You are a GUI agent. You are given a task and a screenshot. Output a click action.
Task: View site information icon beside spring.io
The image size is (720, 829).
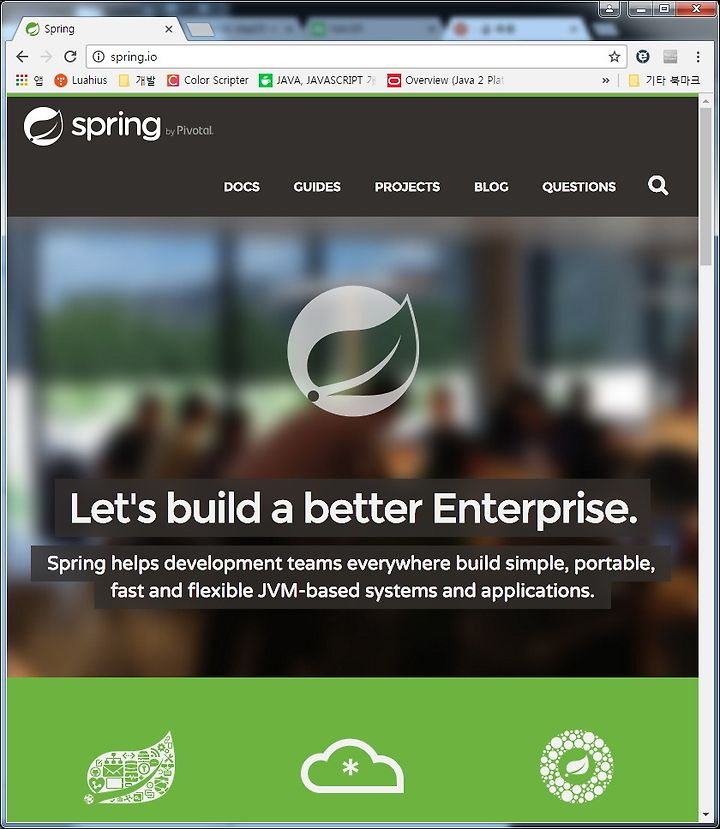pyautogui.click(x=99, y=57)
